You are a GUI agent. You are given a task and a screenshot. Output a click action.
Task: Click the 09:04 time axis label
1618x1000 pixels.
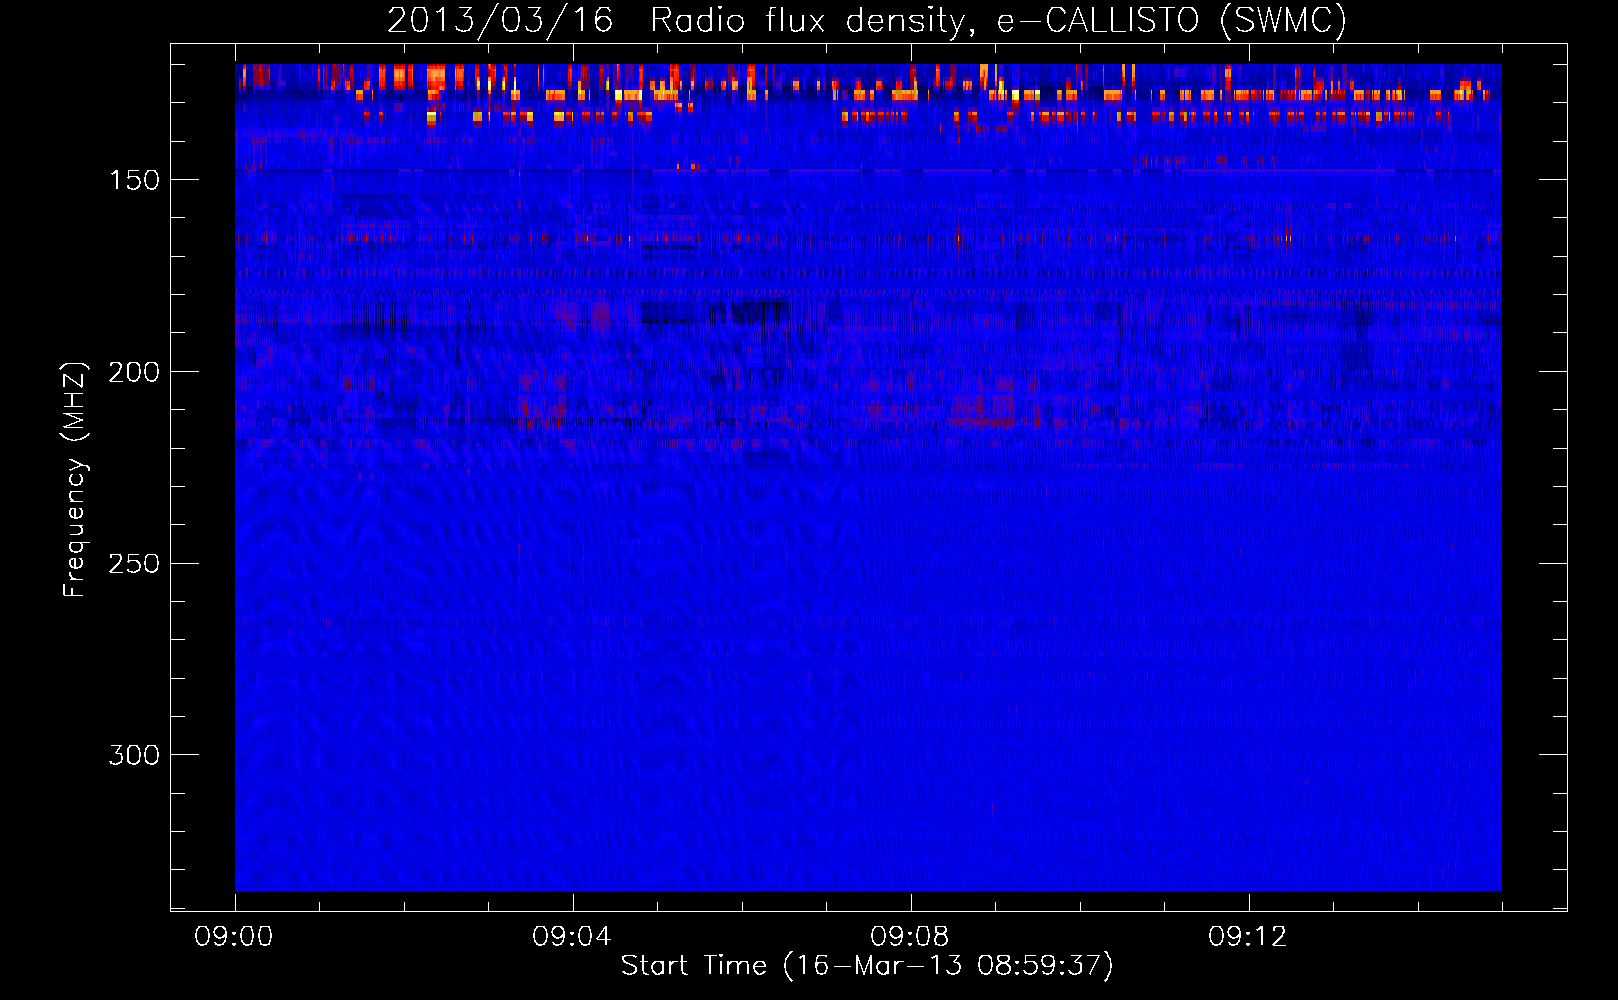[x=572, y=937]
